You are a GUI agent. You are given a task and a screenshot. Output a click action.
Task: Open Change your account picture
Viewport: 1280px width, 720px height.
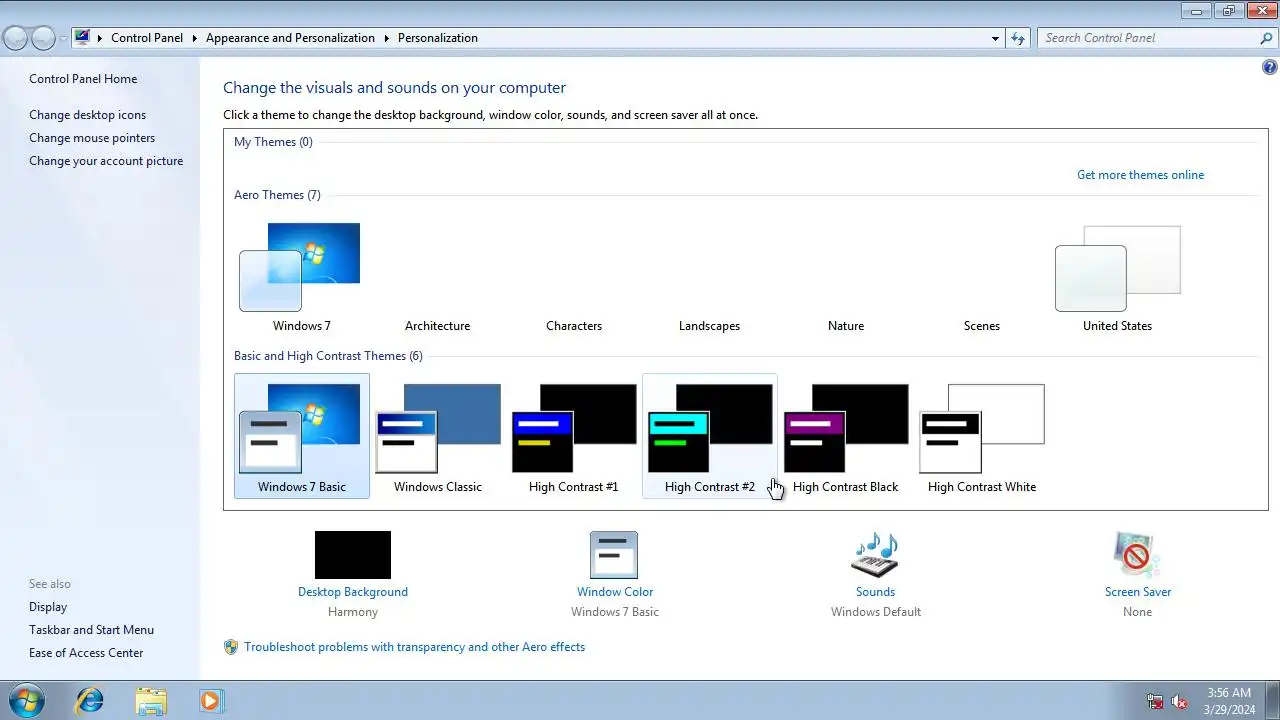(x=106, y=161)
